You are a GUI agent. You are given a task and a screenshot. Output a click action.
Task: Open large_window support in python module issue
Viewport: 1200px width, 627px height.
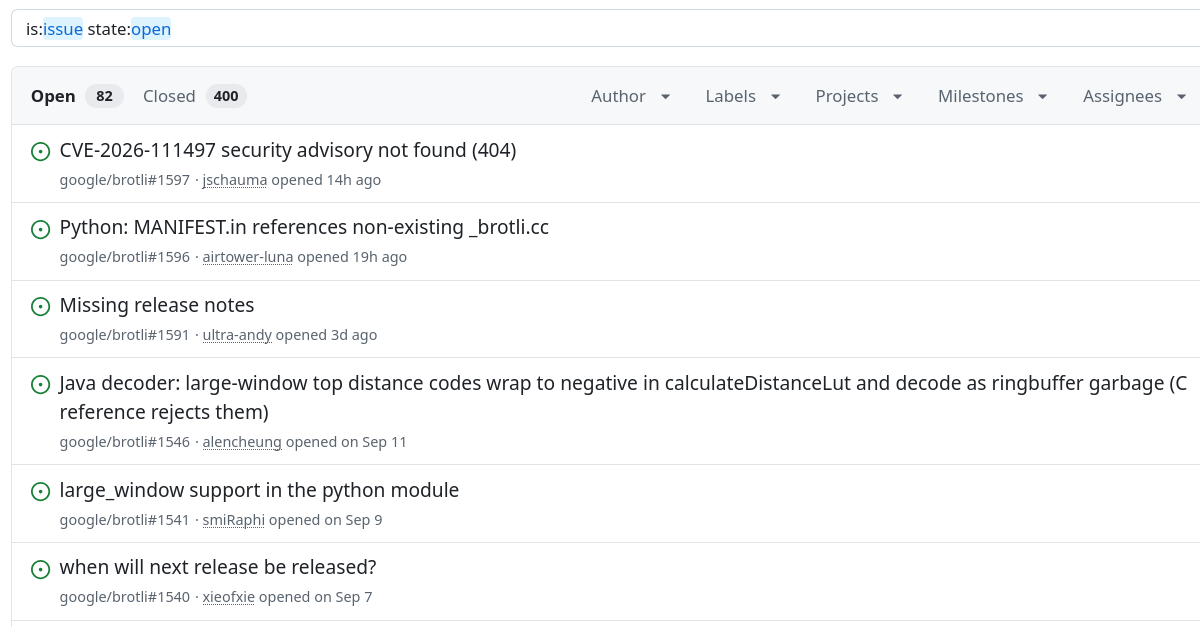[259, 490]
